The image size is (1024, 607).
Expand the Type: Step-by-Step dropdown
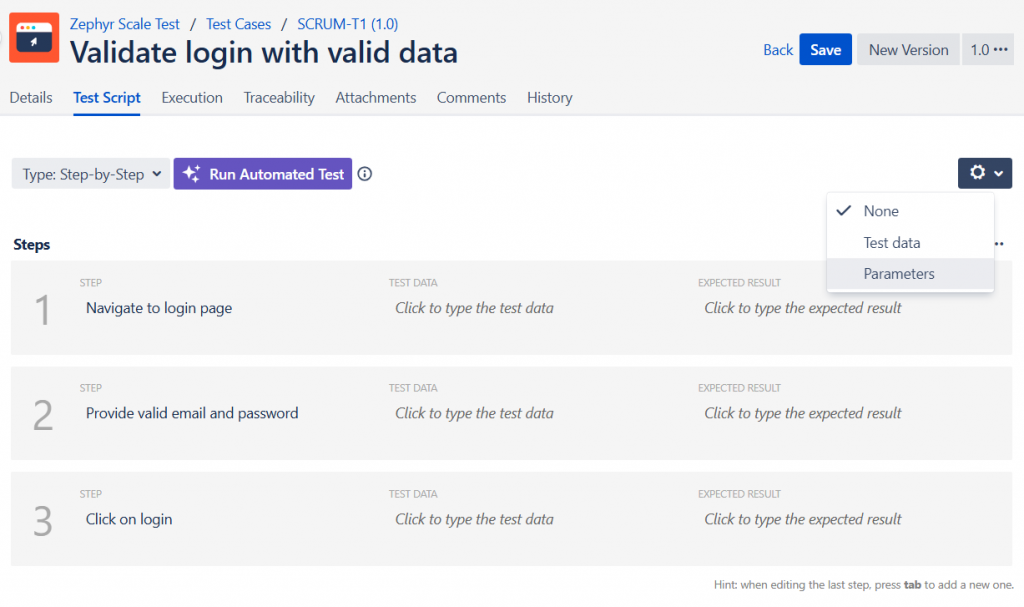pyautogui.click(x=91, y=174)
